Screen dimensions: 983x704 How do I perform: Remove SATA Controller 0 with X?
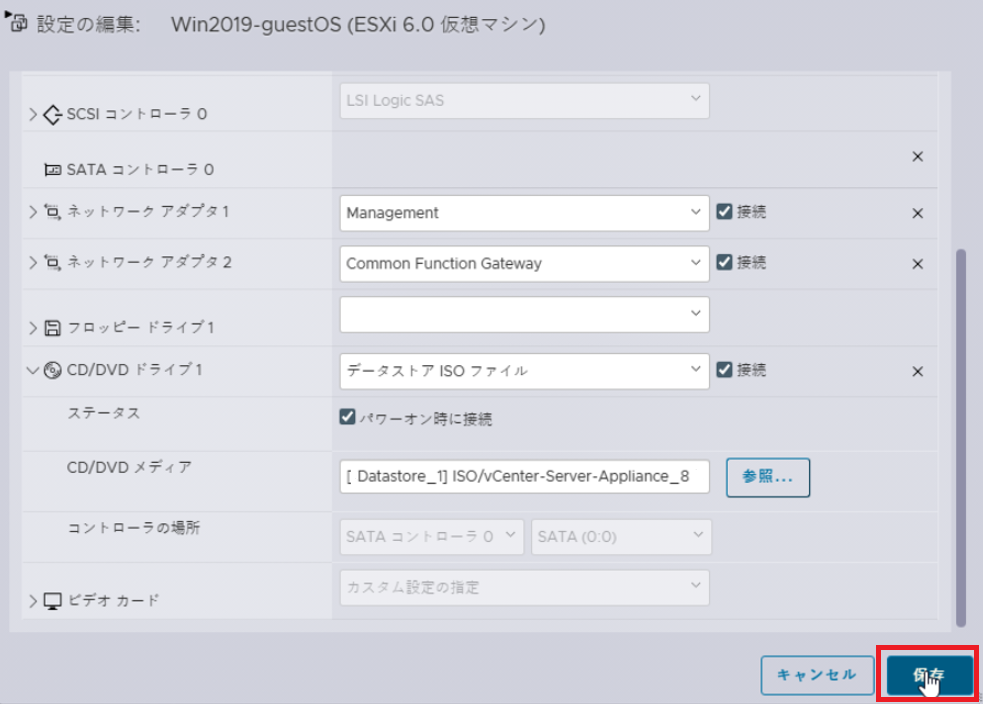click(x=917, y=156)
